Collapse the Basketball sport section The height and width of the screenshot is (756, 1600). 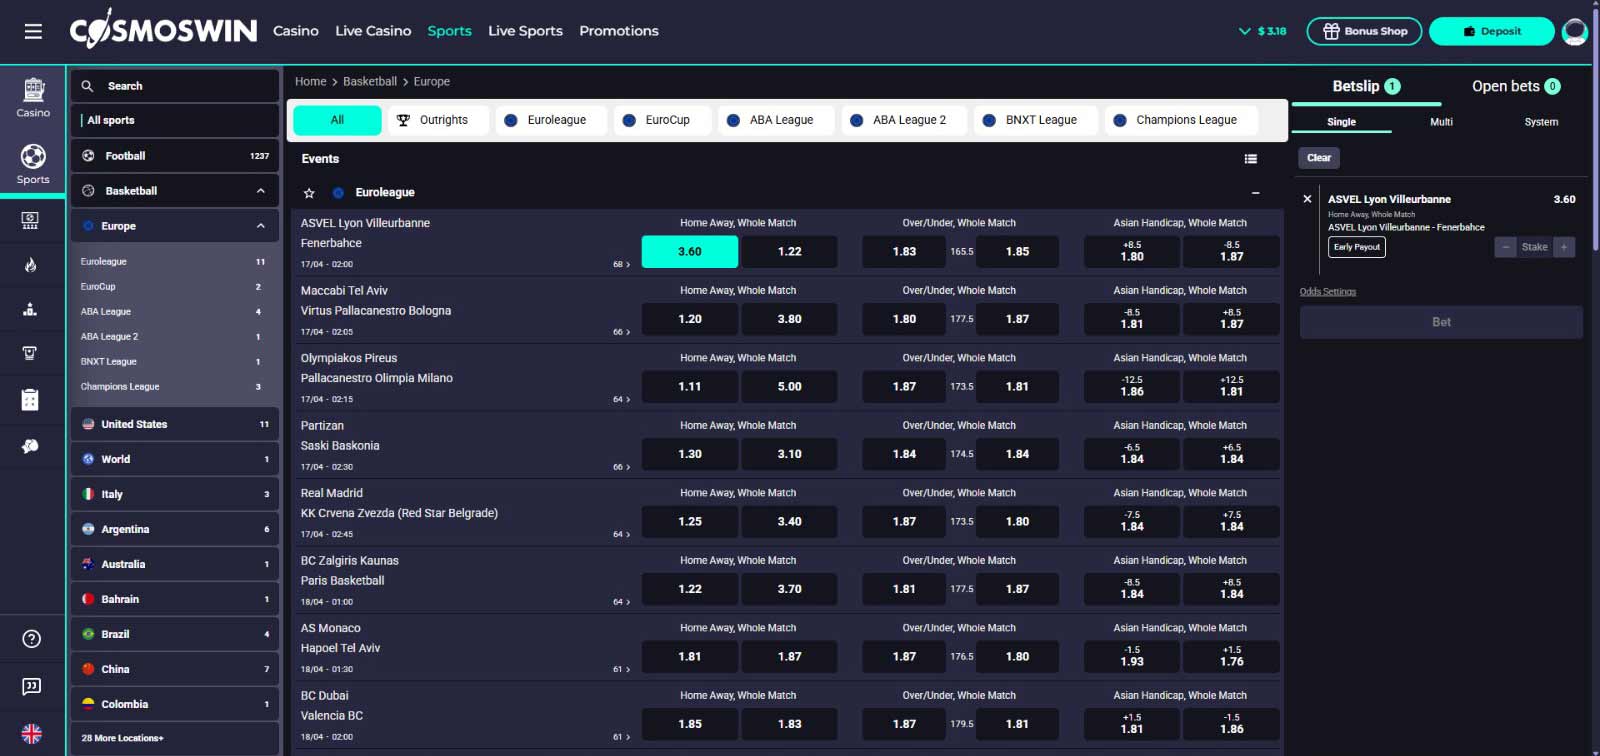pos(261,191)
